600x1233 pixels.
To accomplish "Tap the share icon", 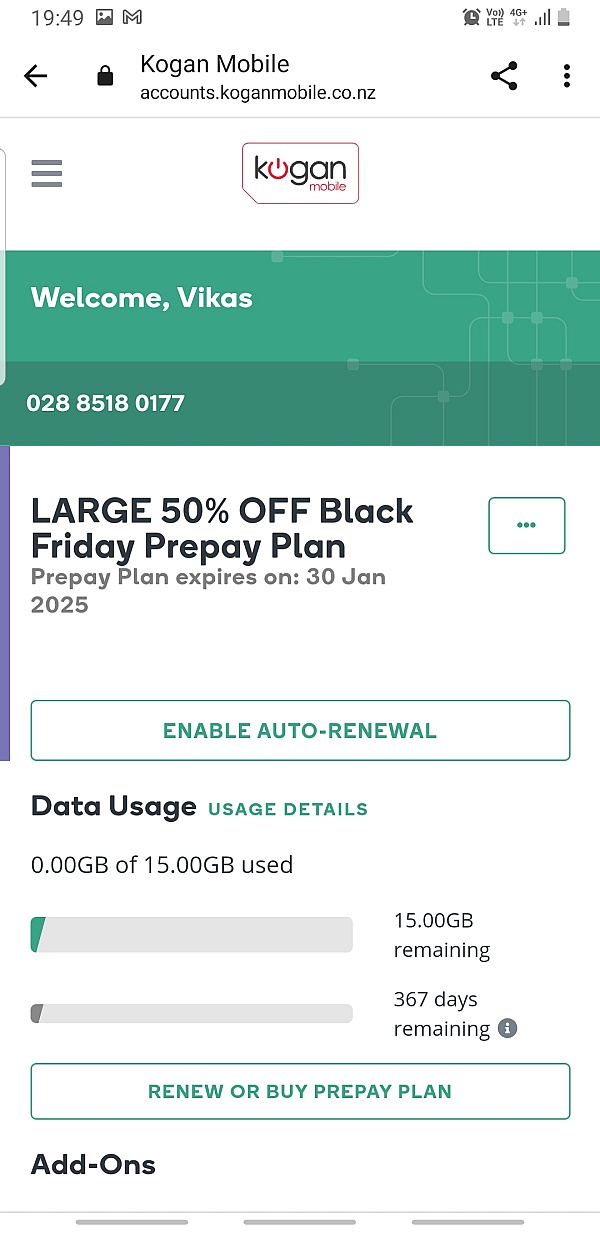I will click(x=504, y=76).
